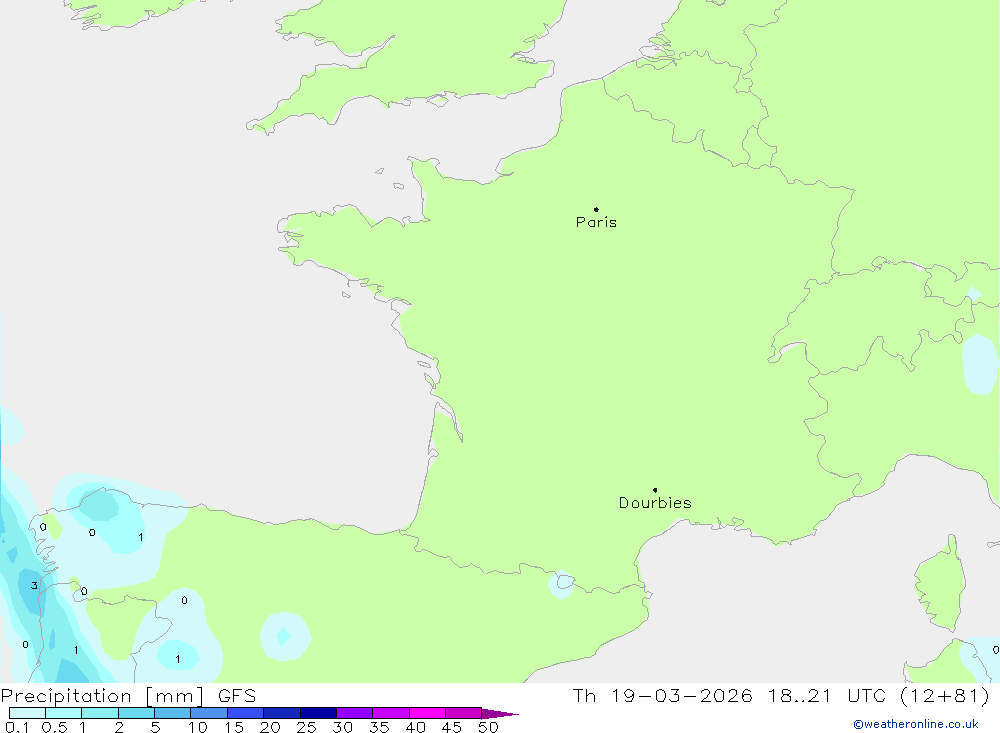Click legend label 20
The height and width of the screenshot is (733, 1000).
[x=270, y=727]
